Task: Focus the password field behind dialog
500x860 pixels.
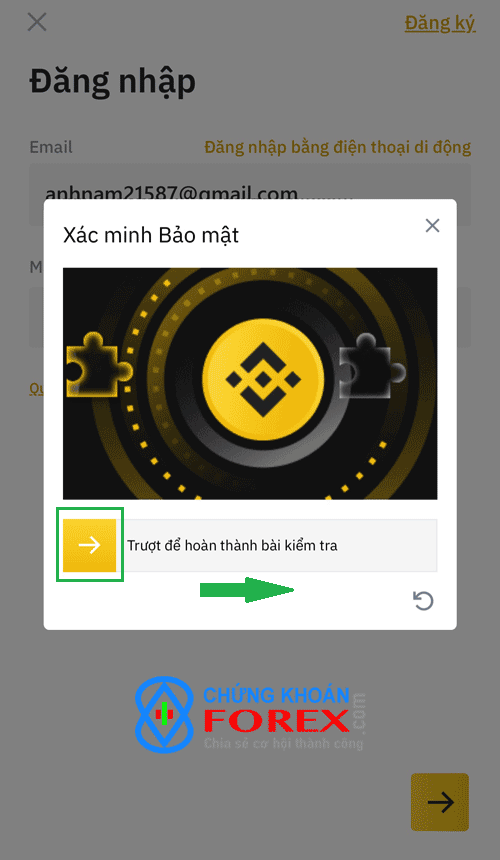Action: (250, 317)
